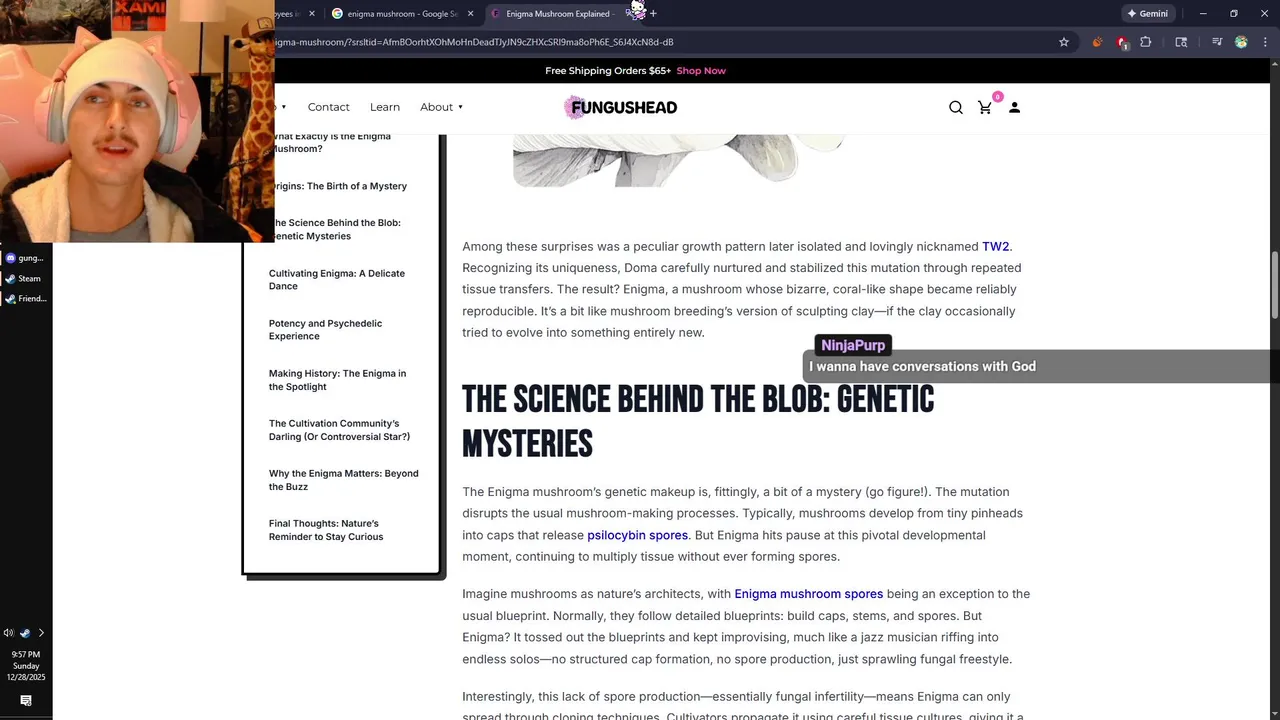The image size is (1280, 720).
Task: Open the user account icon
Action: coord(1014,107)
